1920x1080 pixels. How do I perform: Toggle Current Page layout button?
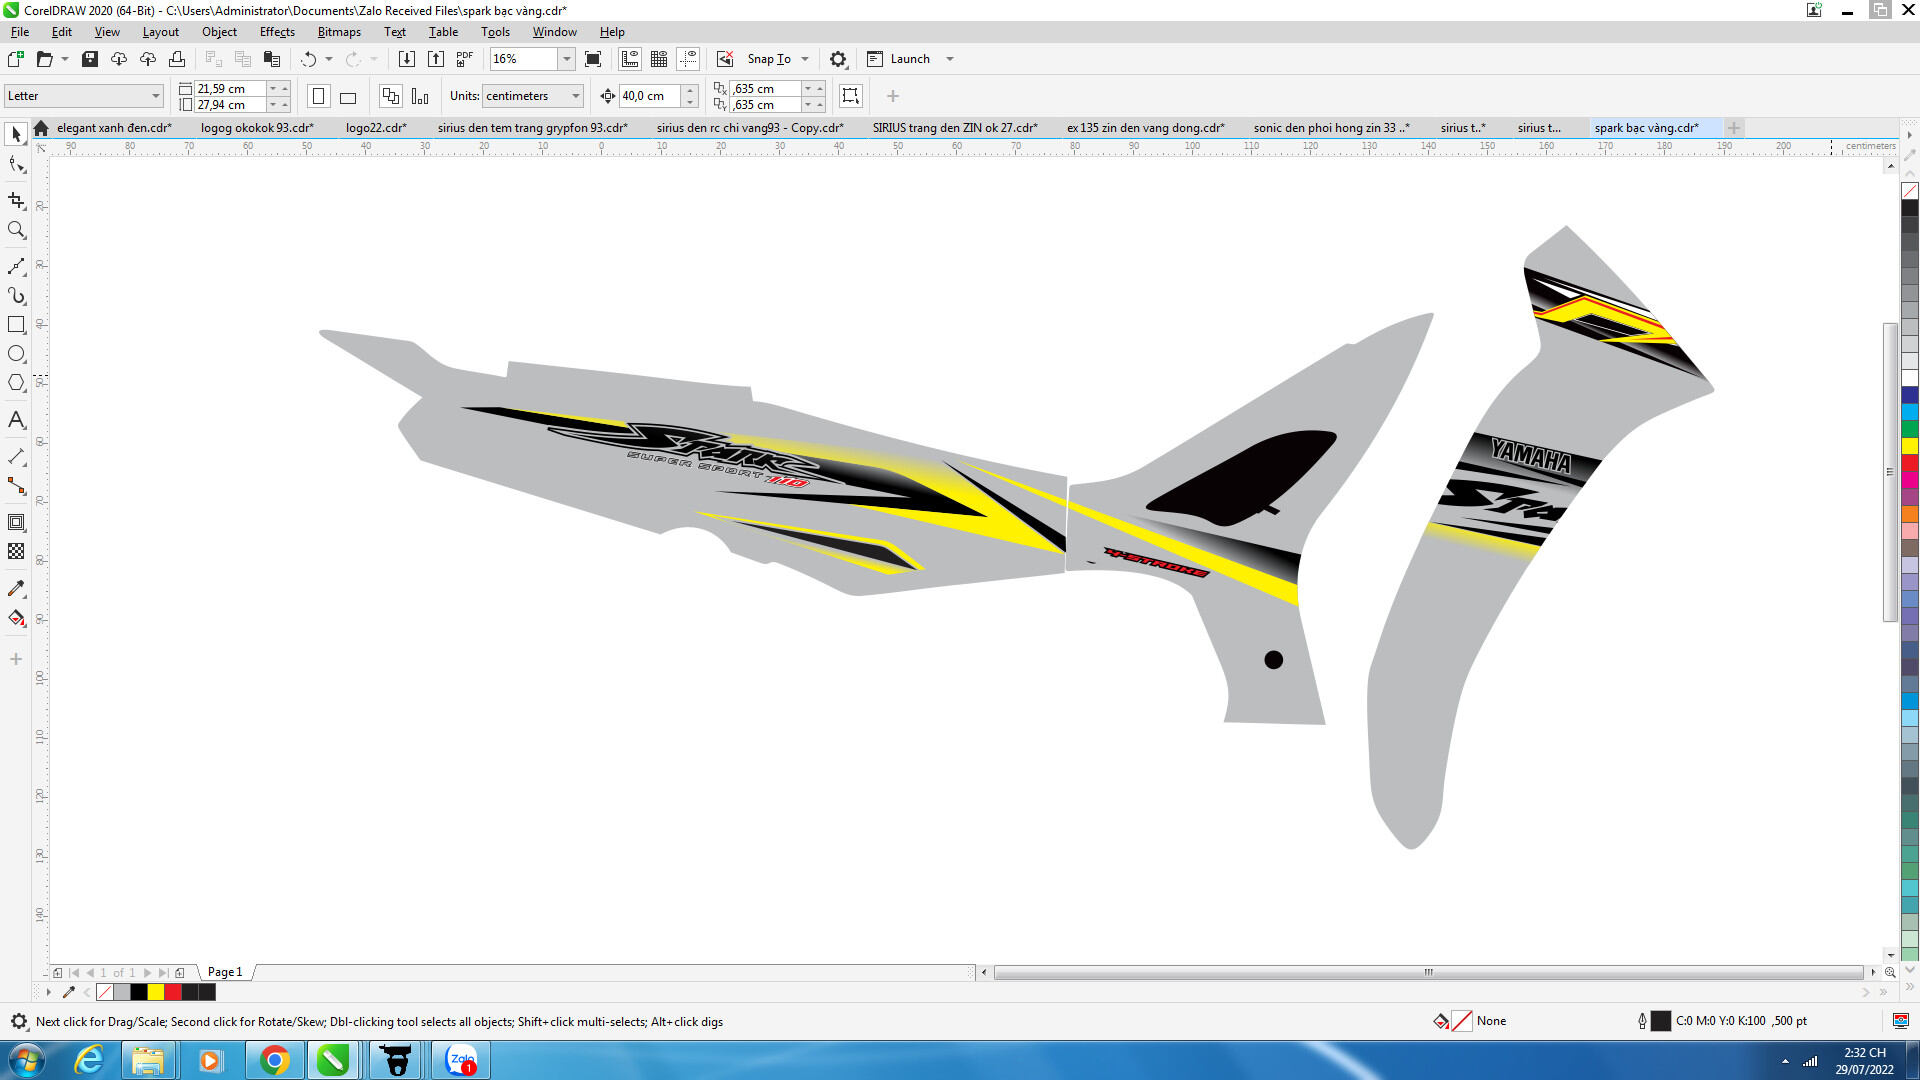point(420,96)
